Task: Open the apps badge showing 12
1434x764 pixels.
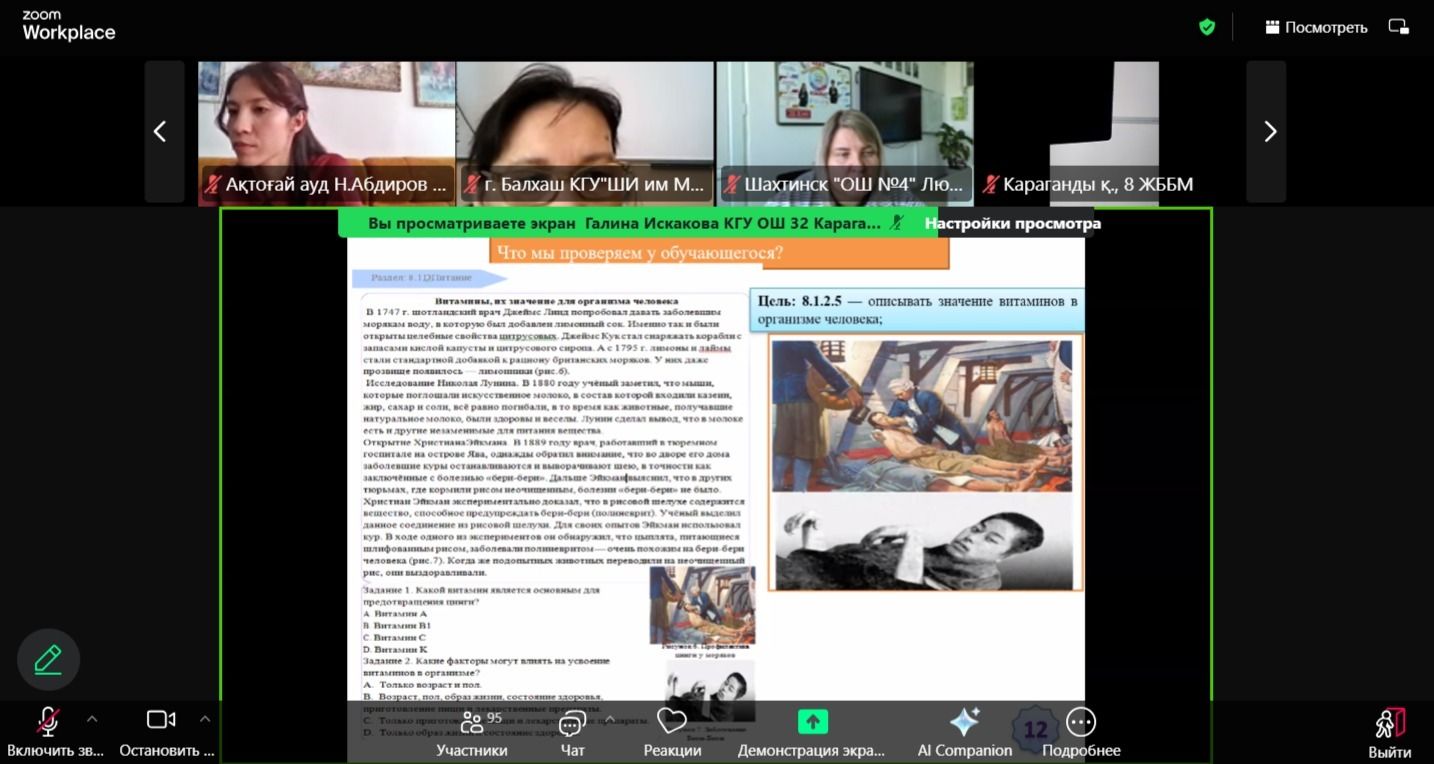Action: (x=1034, y=729)
